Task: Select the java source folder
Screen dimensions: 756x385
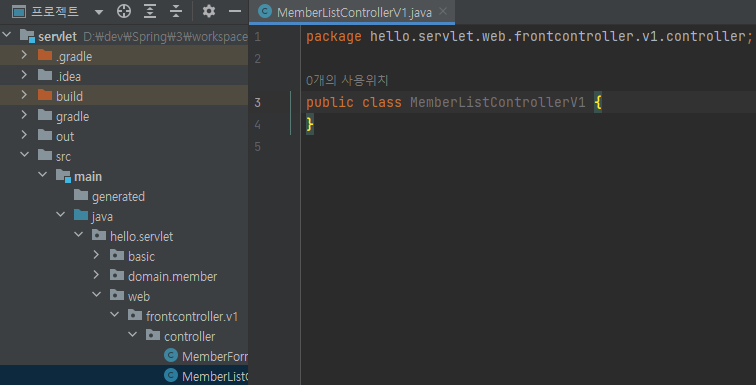Action: click(x=124, y=216)
